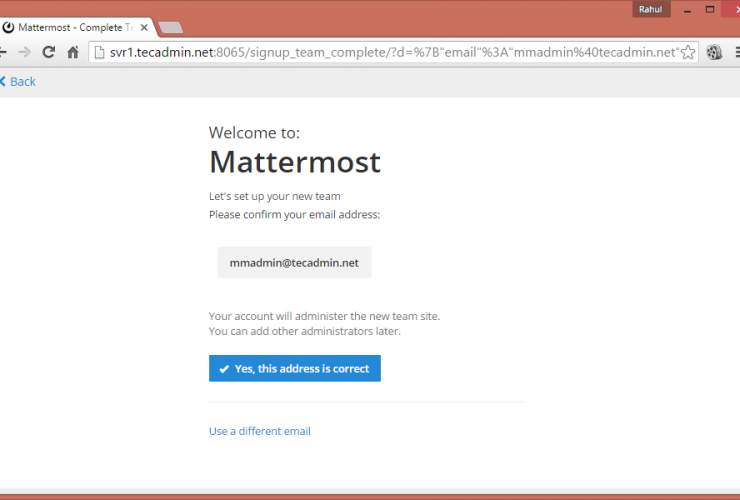Maximize the browser window
Screen dimensions: 740x500
click(x=709, y=9)
